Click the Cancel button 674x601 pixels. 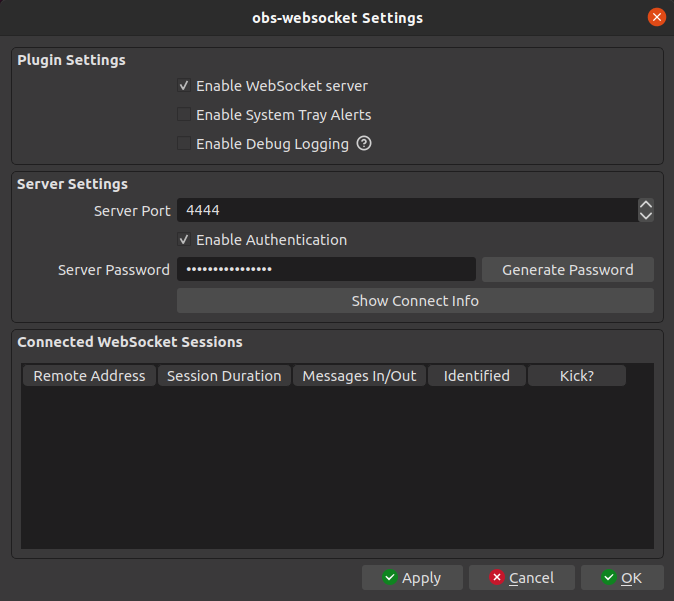click(522, 577)
